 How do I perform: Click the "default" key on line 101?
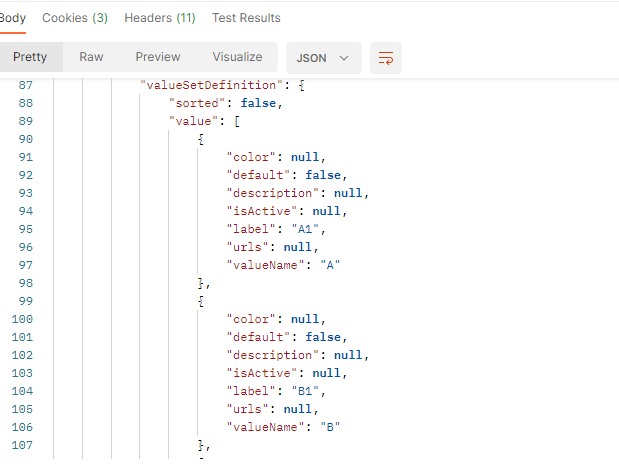coord(258,337)
